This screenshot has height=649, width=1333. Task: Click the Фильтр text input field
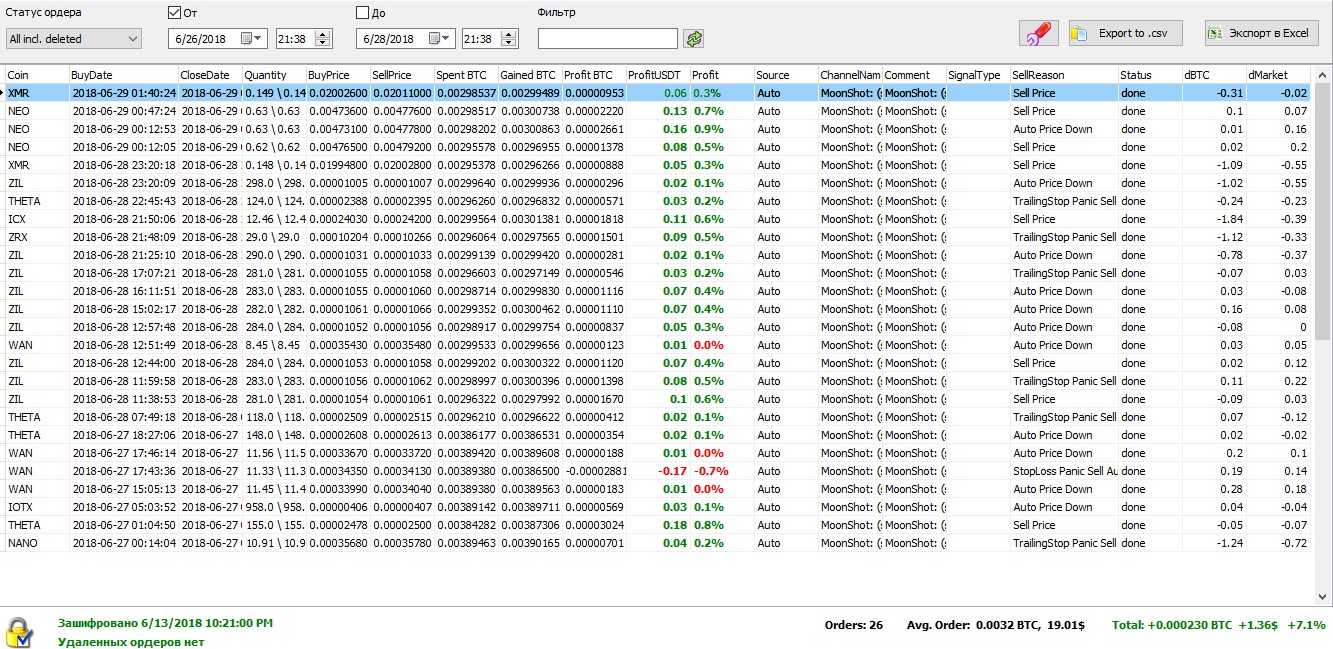(607, 38)
